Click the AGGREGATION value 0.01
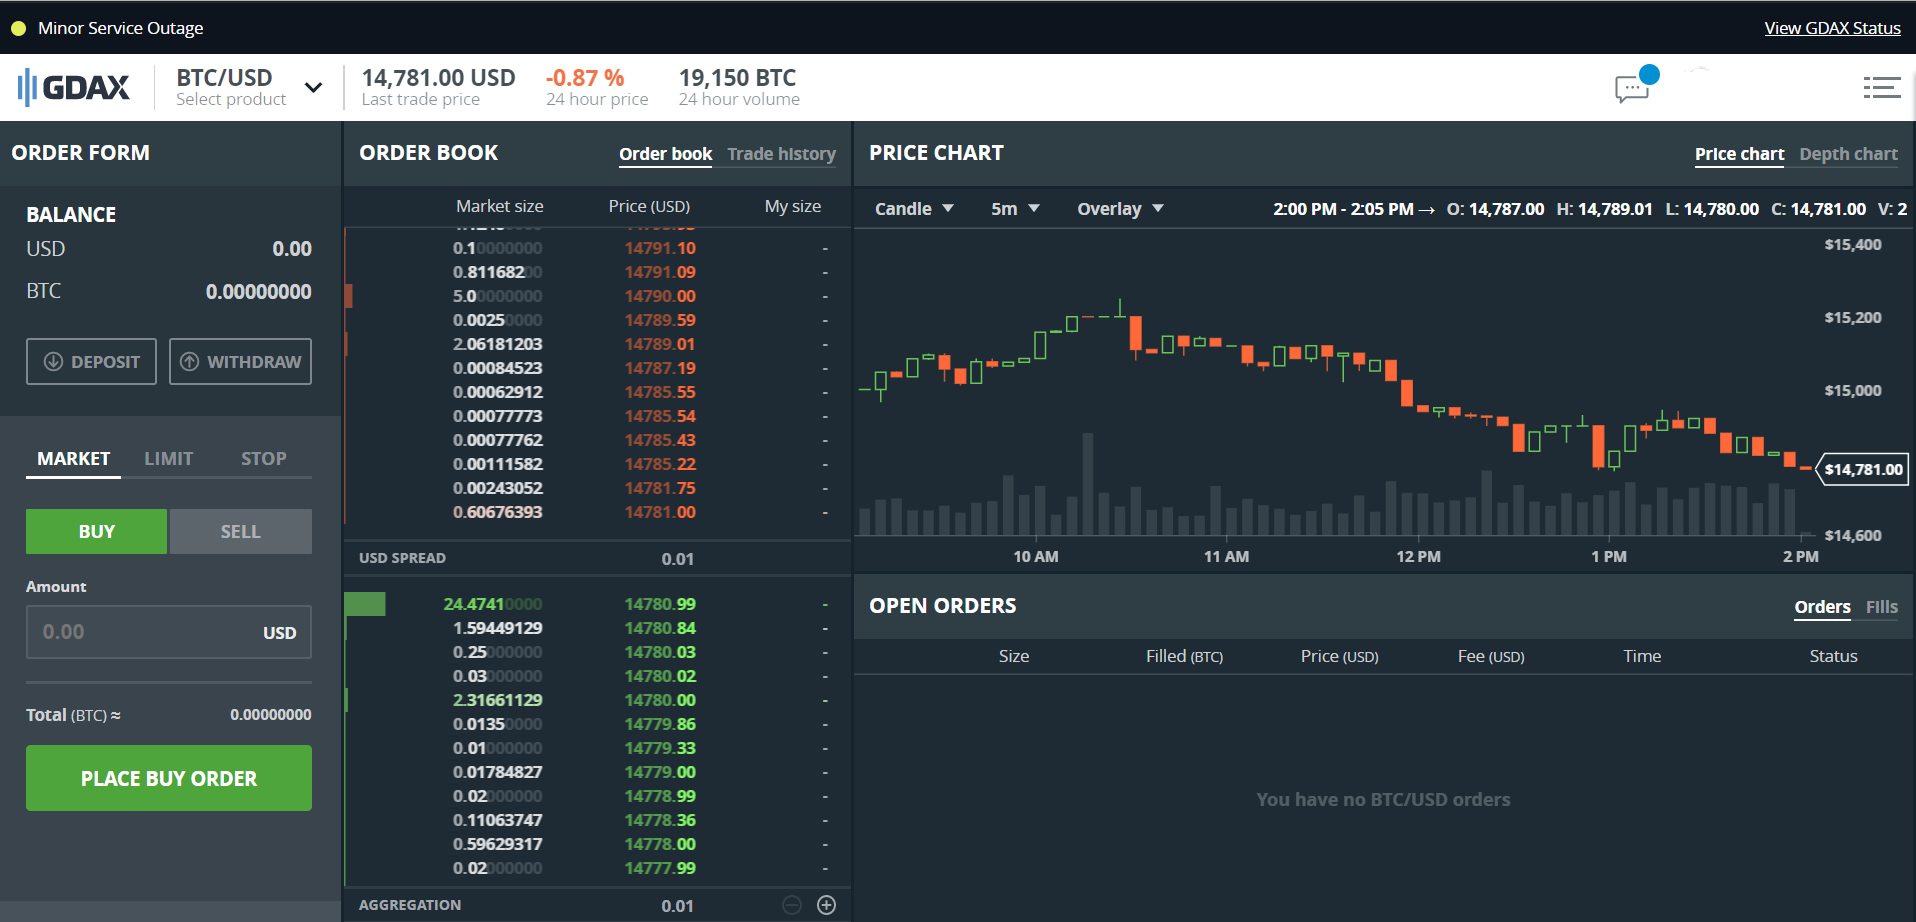This screenshot has height=922, width=1916. [677, 906]
